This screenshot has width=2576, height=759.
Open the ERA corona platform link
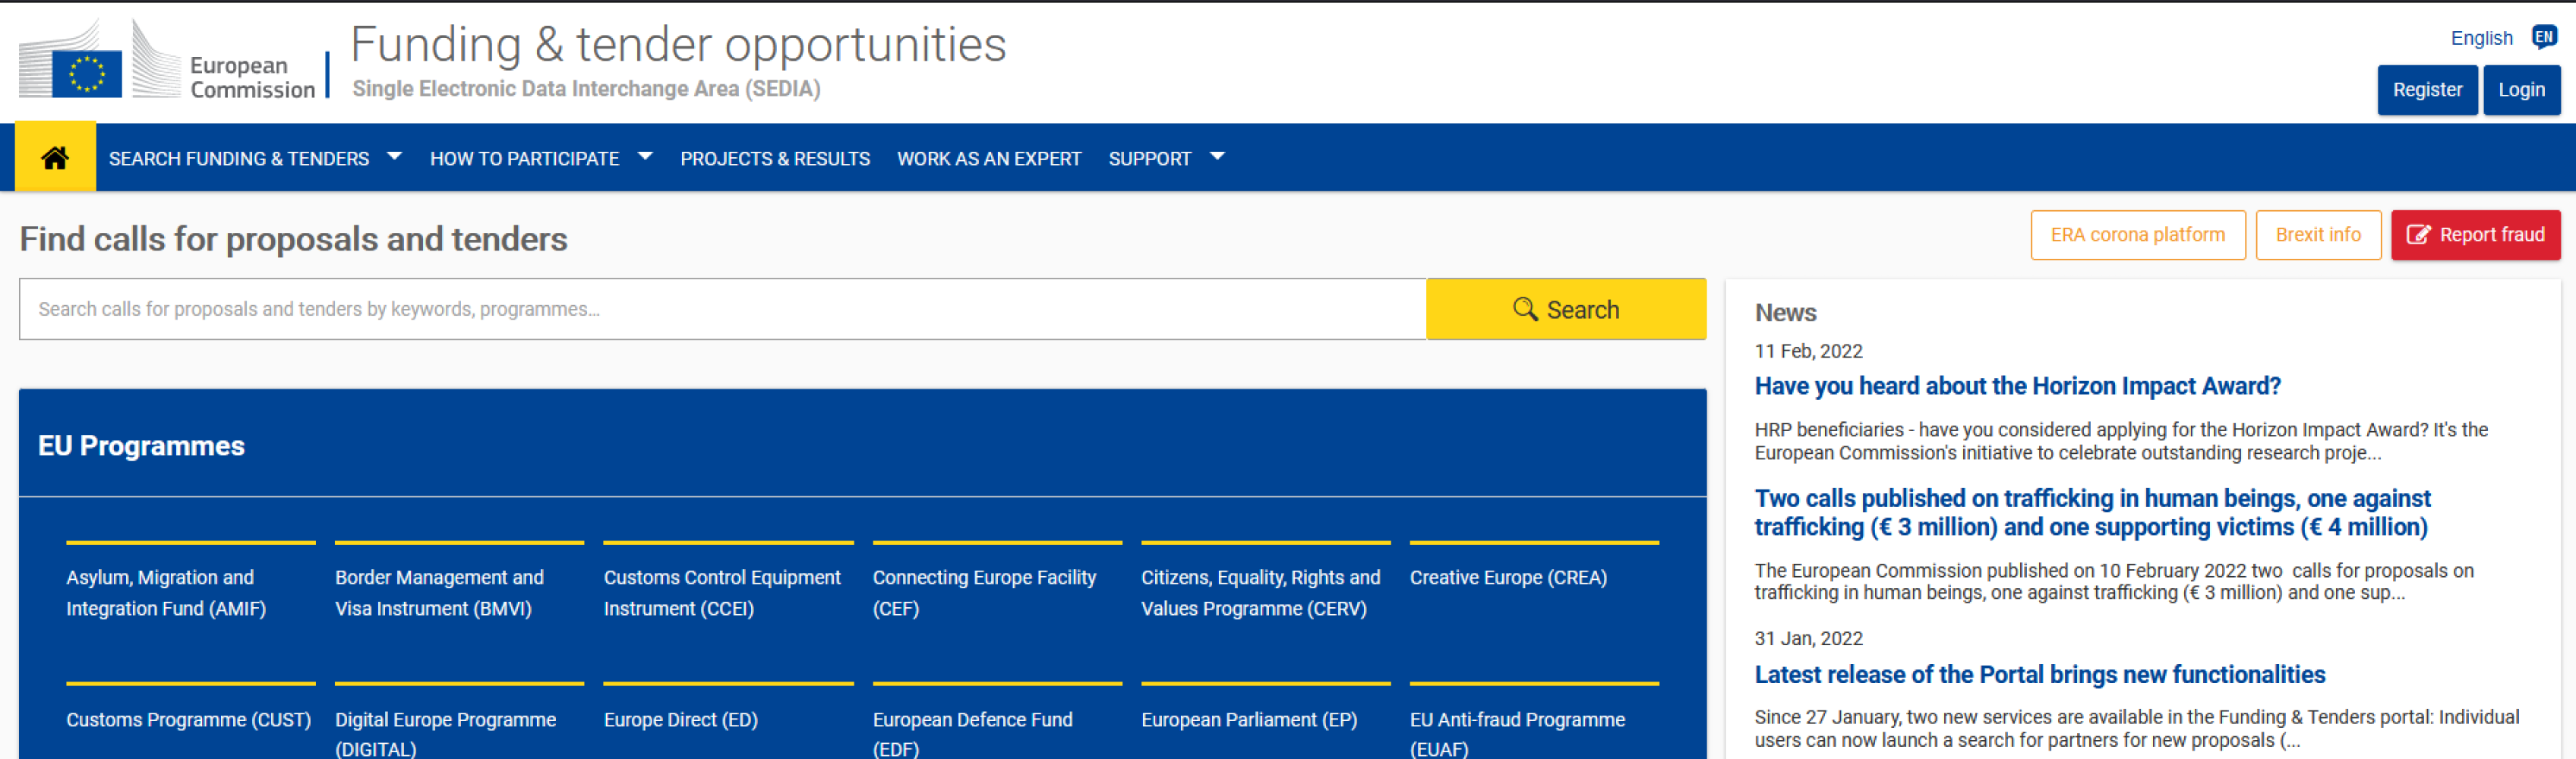click(2137, 235)
